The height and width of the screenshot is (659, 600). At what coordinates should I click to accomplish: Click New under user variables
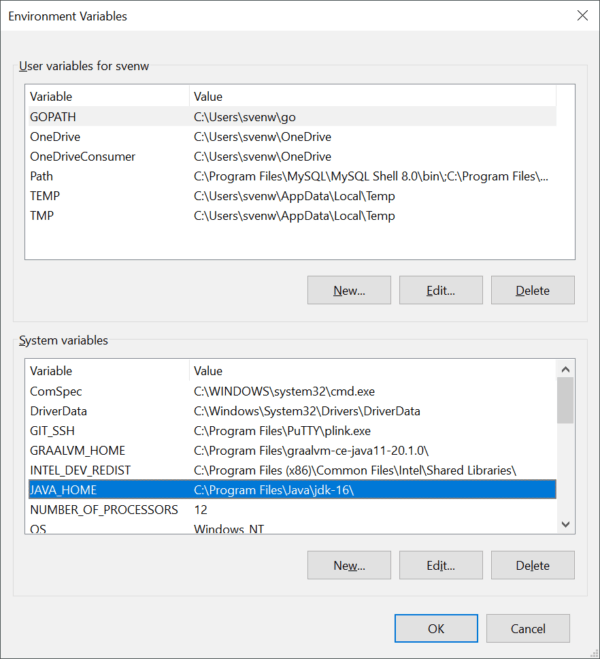349,290
